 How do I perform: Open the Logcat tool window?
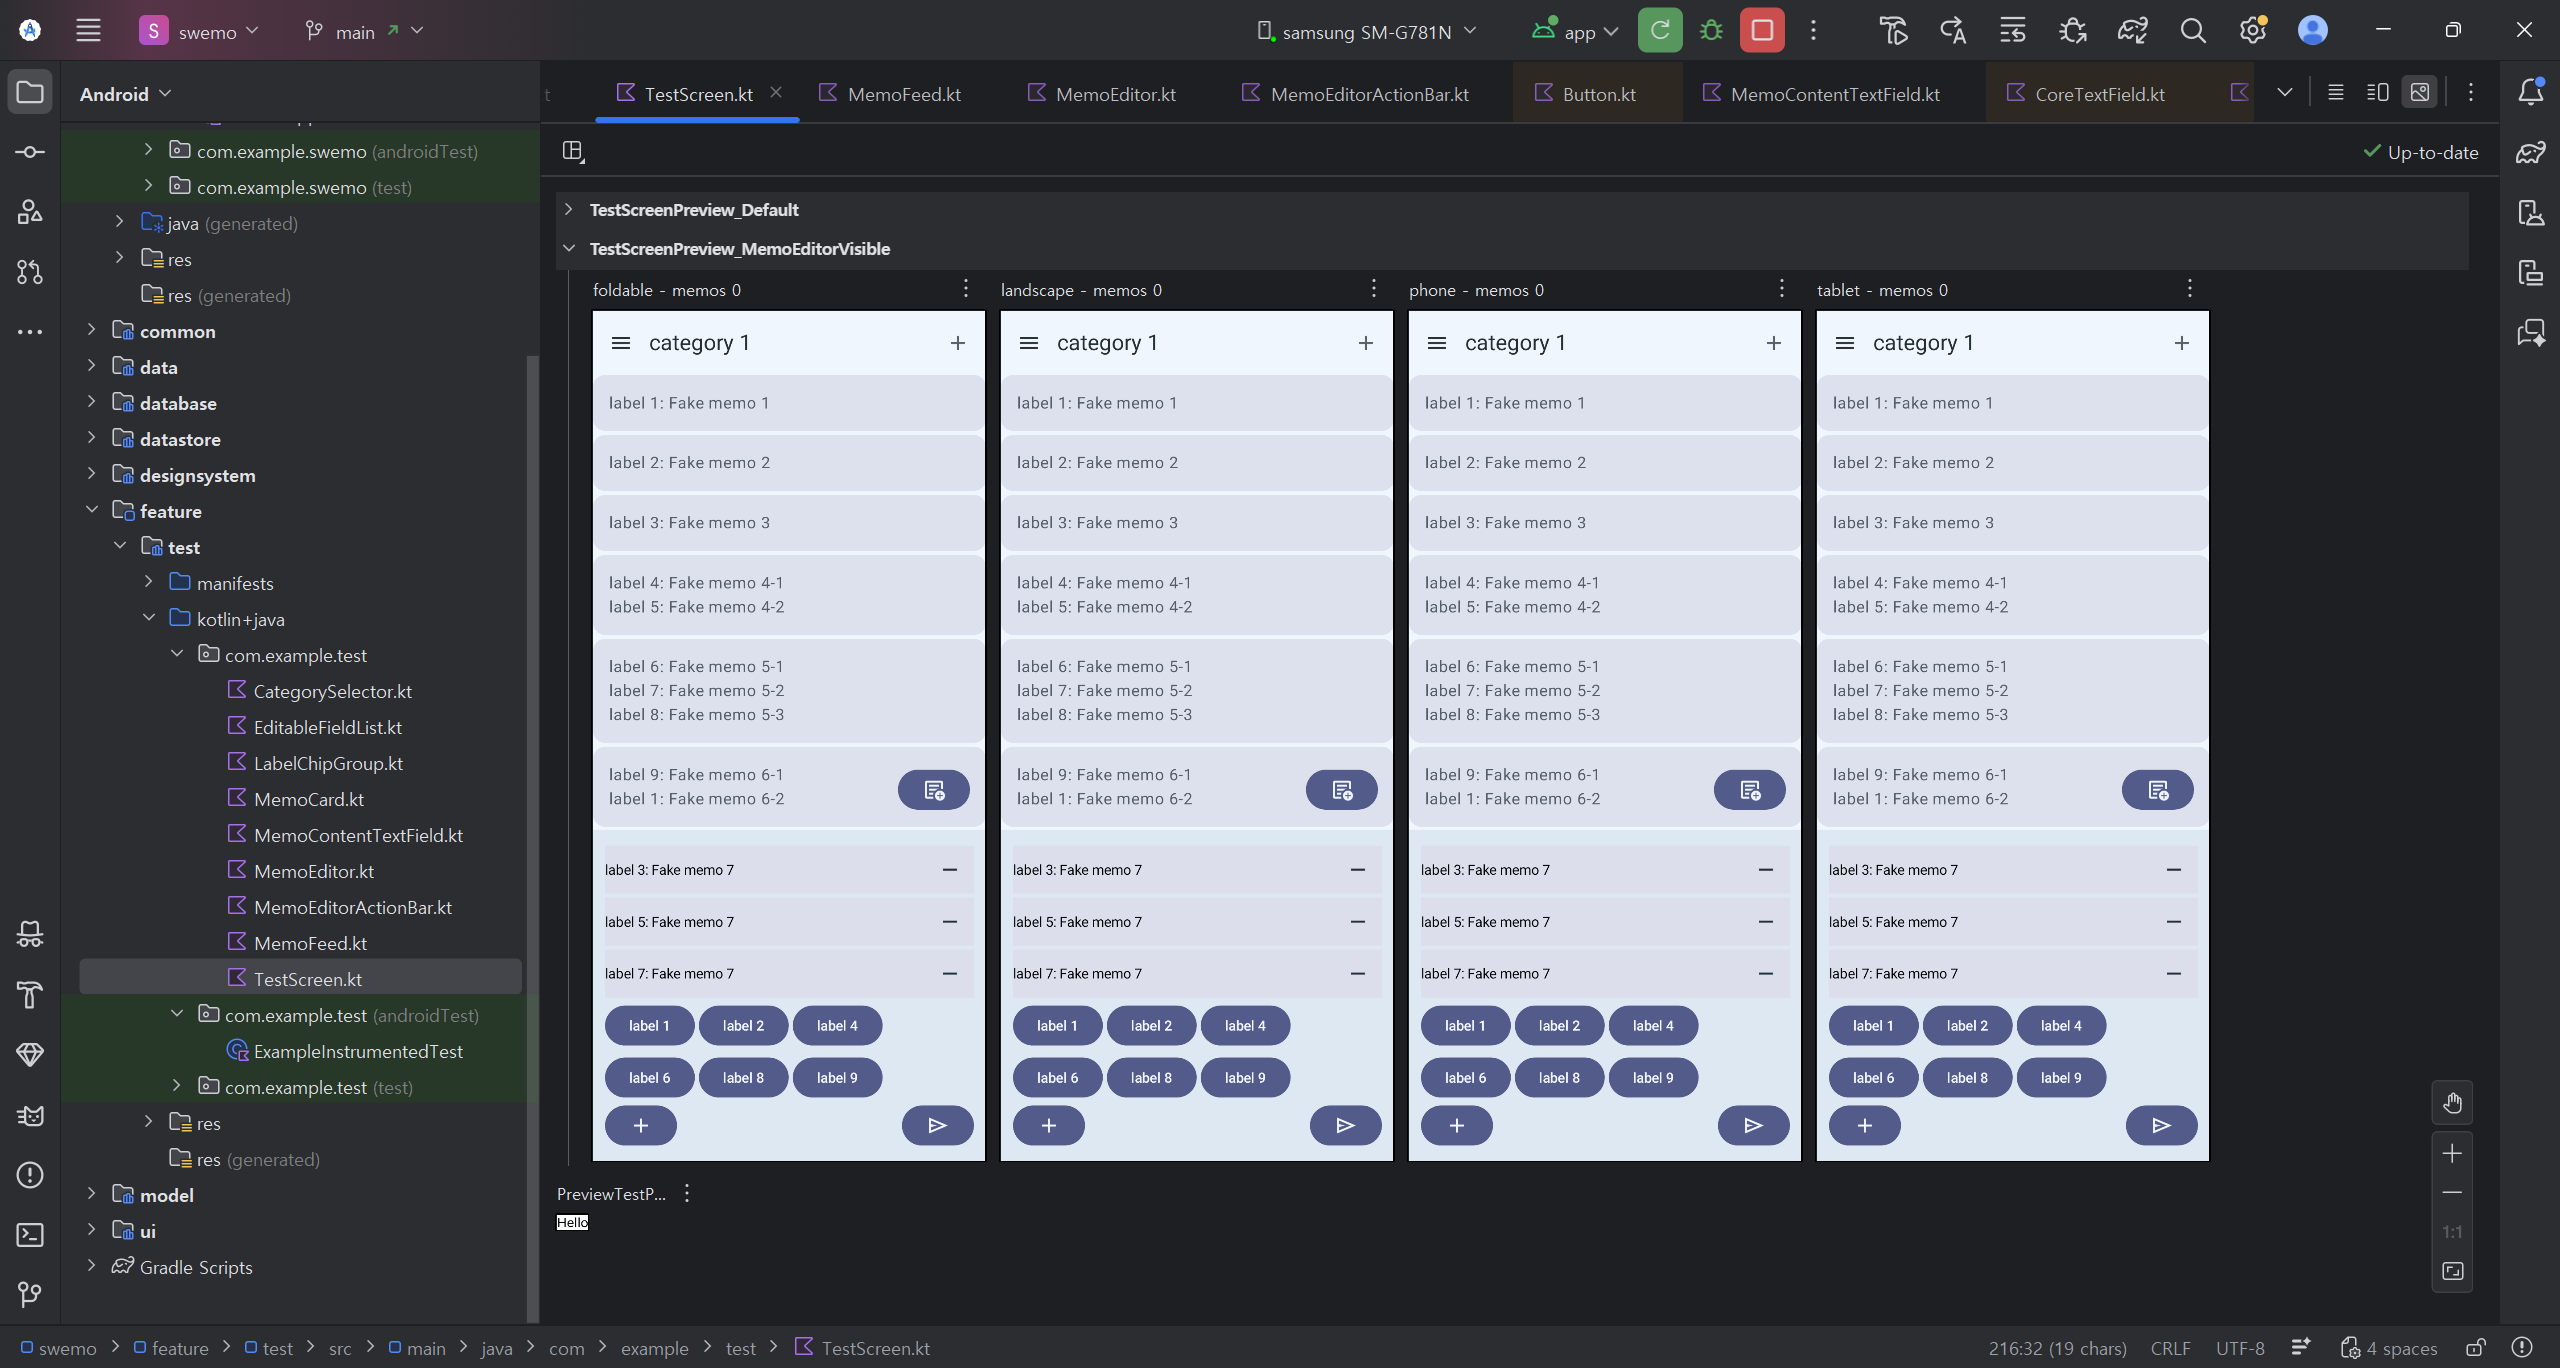[x=30, y=1115]
